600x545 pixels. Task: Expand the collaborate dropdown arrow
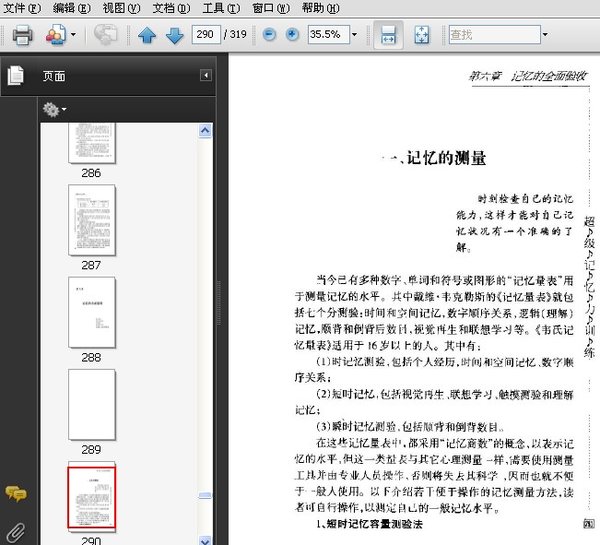point(73,34)
